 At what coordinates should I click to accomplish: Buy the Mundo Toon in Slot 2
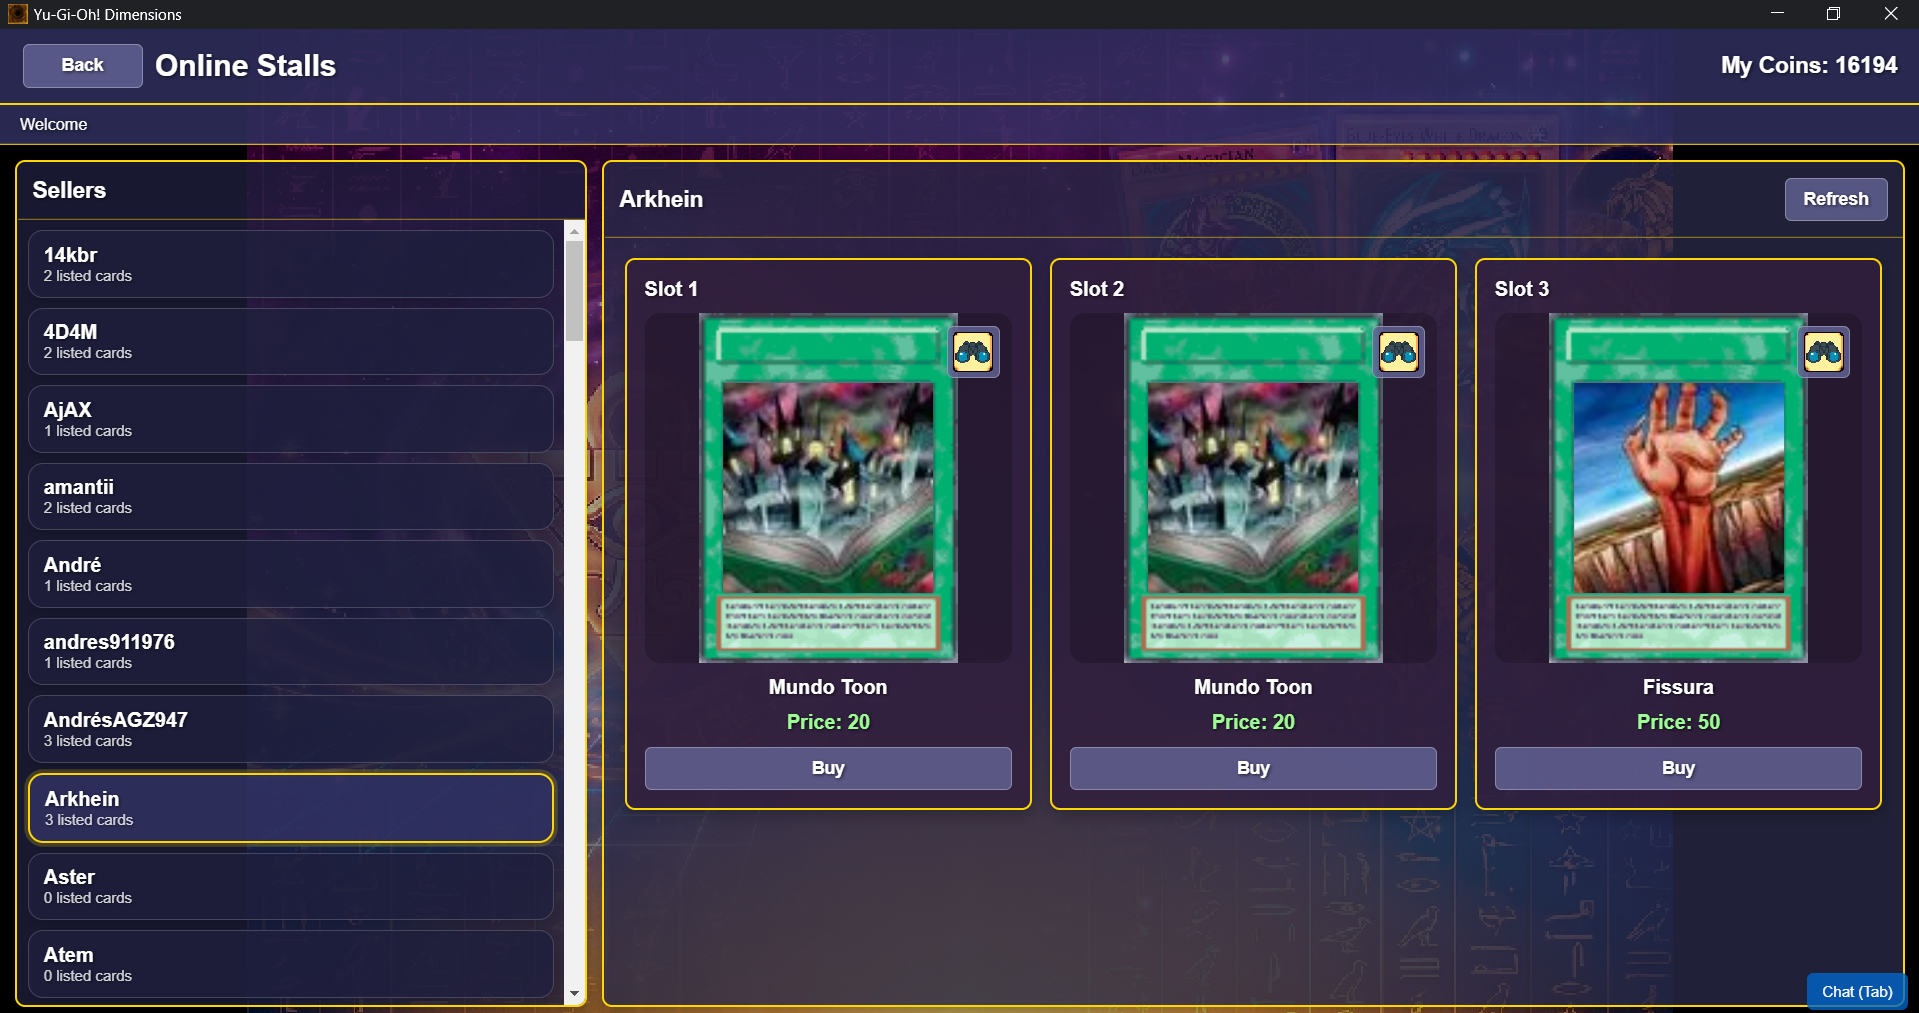[x=1253, y=768]
